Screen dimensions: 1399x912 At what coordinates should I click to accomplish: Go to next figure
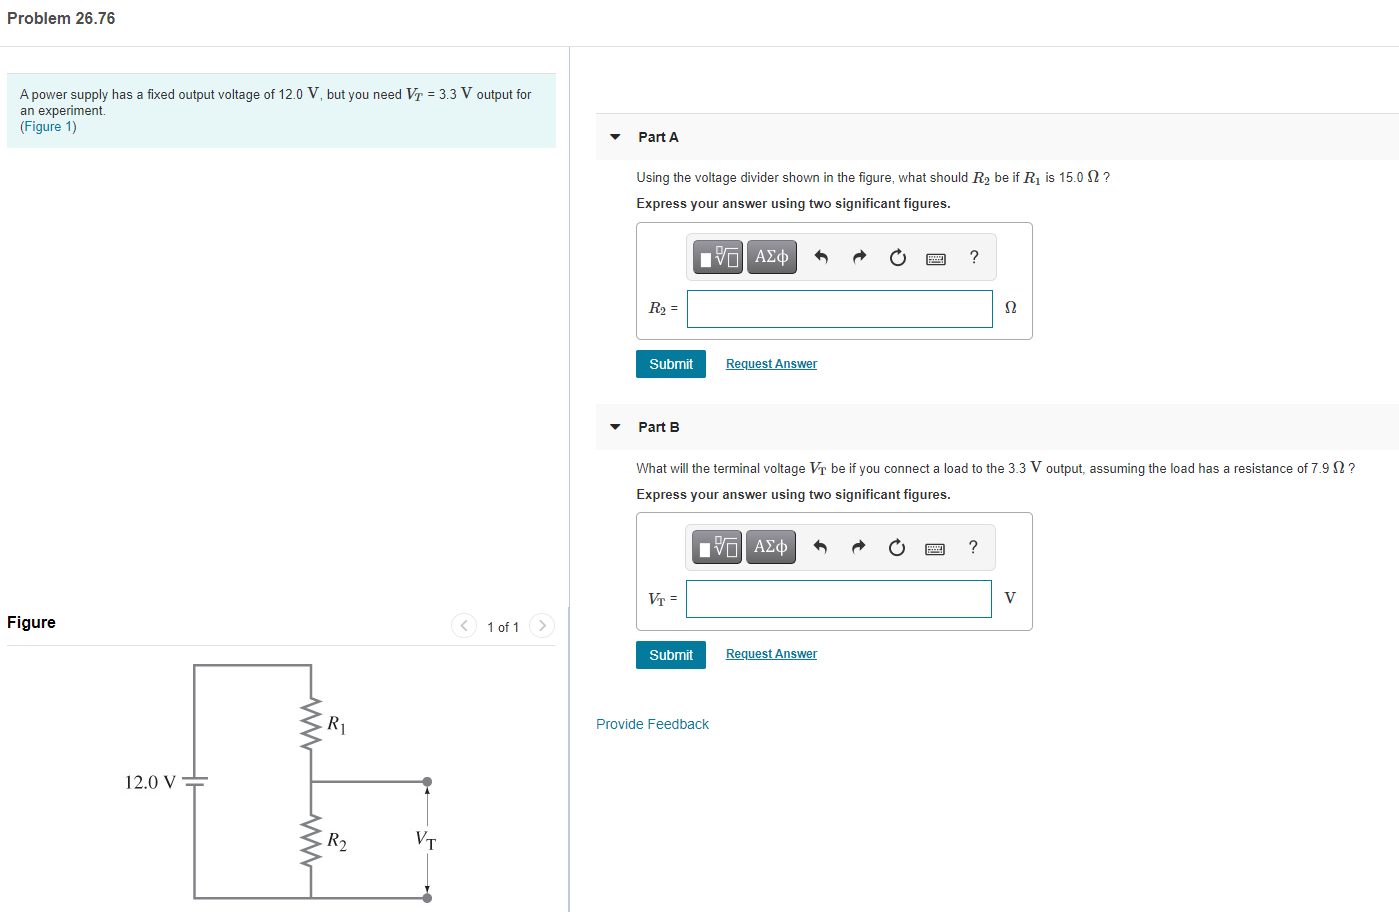542,626
